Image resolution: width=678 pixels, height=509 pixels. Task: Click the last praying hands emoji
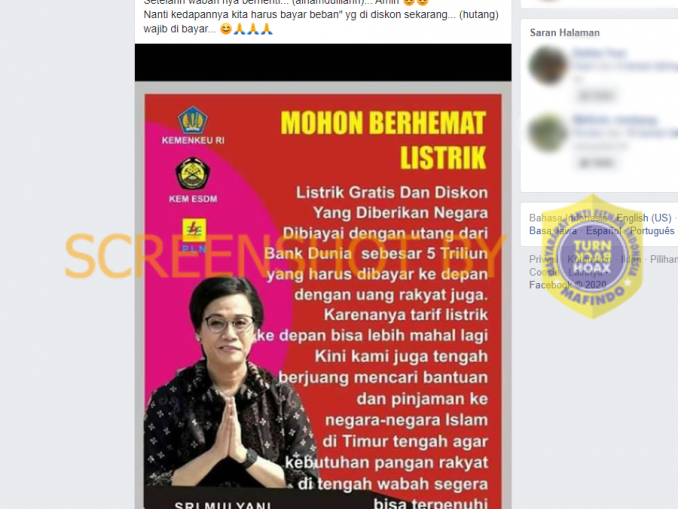(266, 29)
